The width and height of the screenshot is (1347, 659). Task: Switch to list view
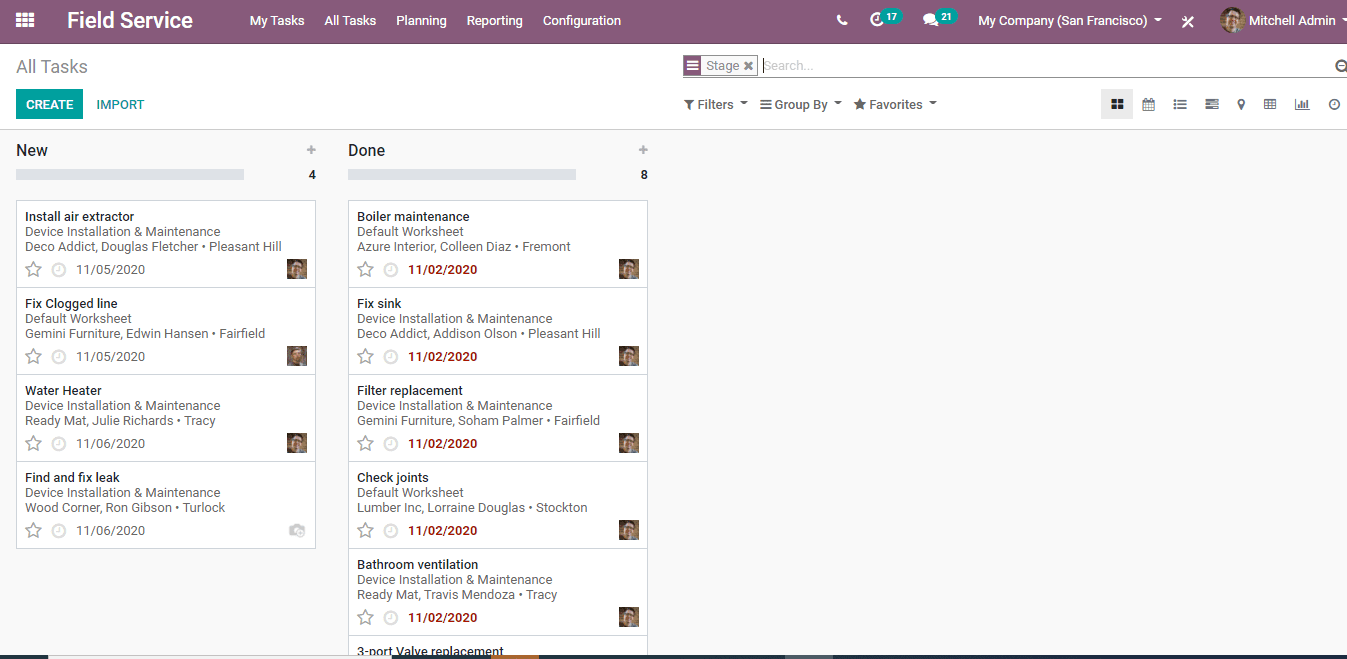[1180, 104]
